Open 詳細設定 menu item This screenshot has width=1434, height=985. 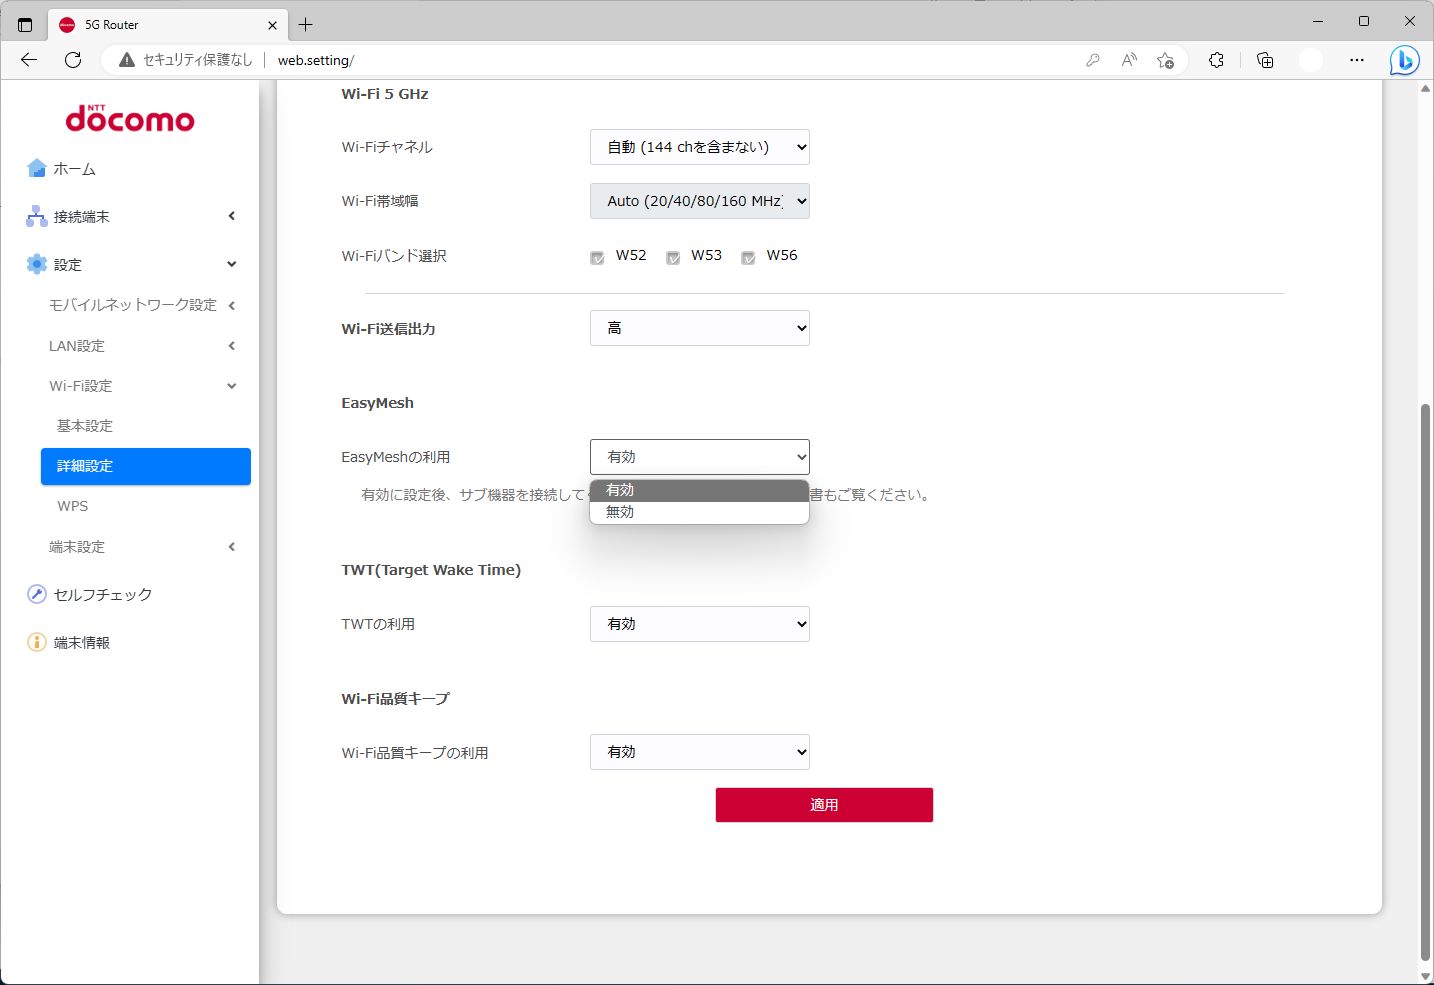[x=146, y=466]
